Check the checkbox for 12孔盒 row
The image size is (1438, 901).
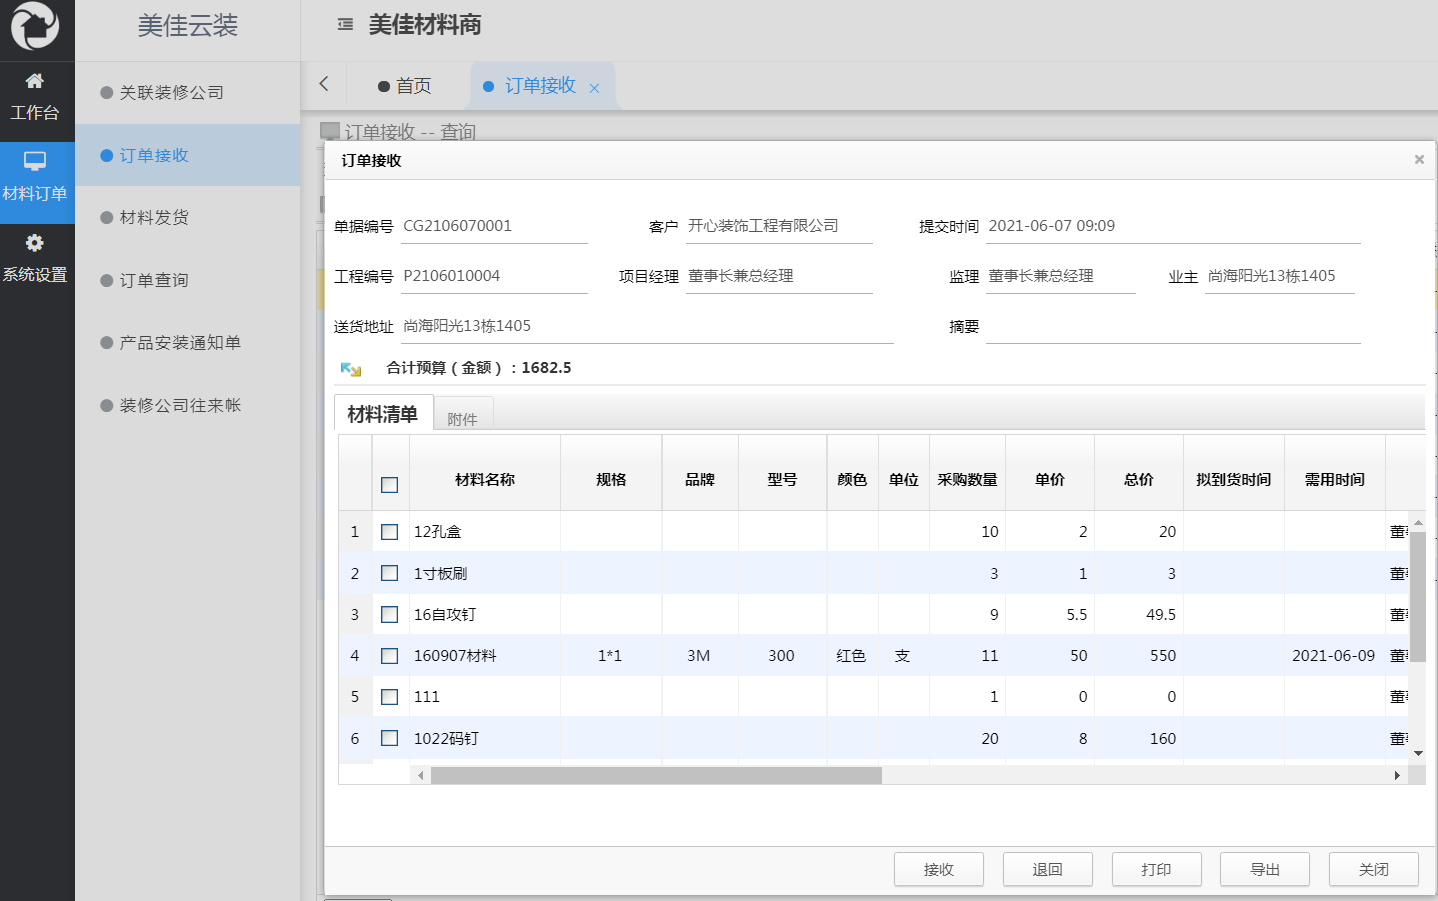(x=389, y=531)
